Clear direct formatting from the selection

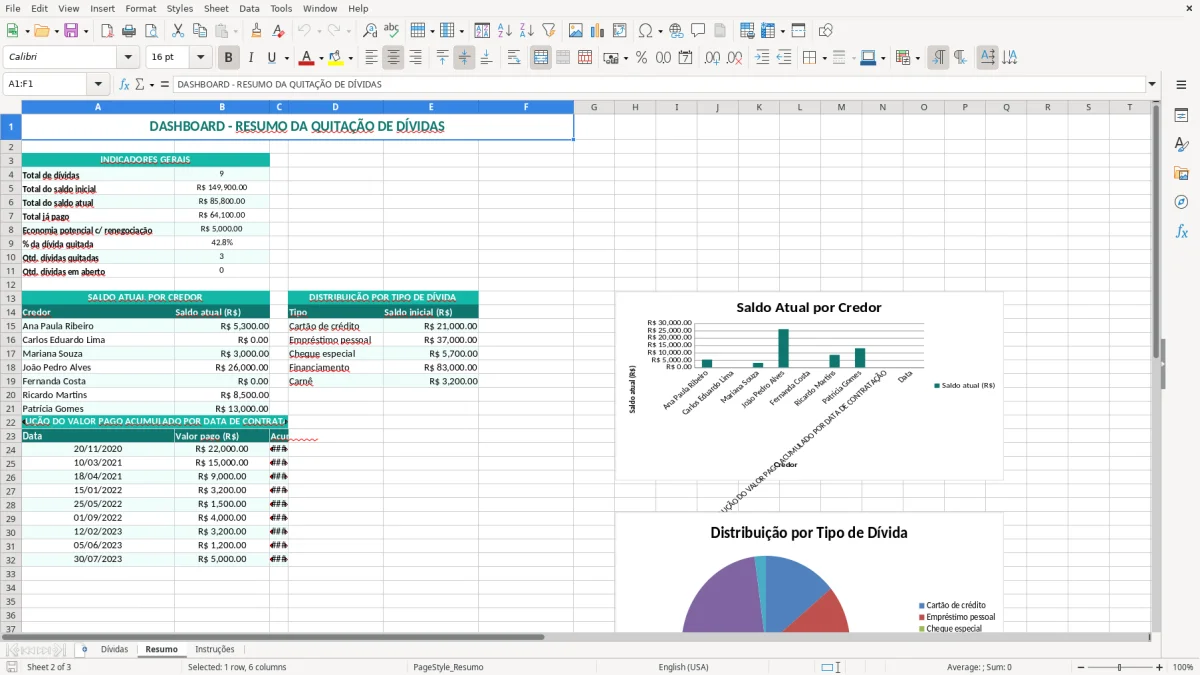(279, 31)
